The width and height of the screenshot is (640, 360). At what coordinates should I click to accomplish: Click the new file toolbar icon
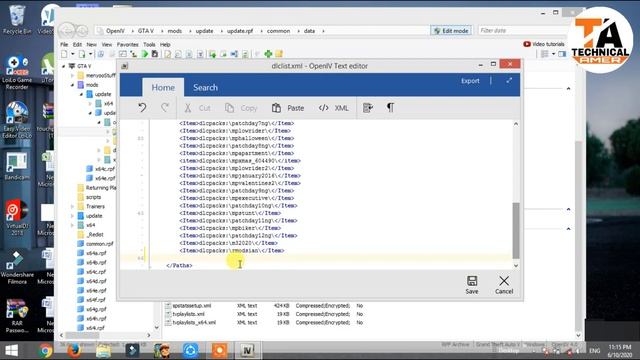tap(64, 54)
